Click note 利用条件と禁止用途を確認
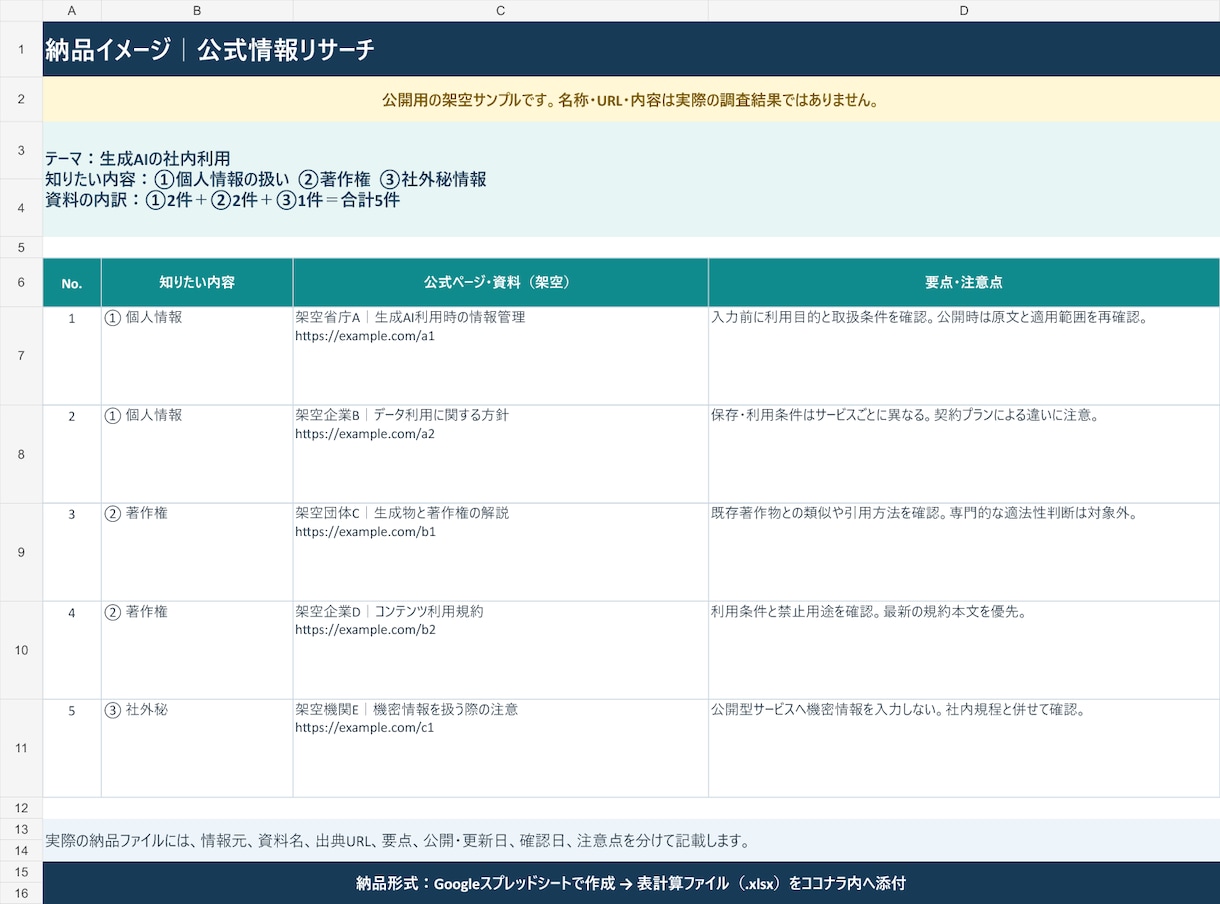 point(869,611)
